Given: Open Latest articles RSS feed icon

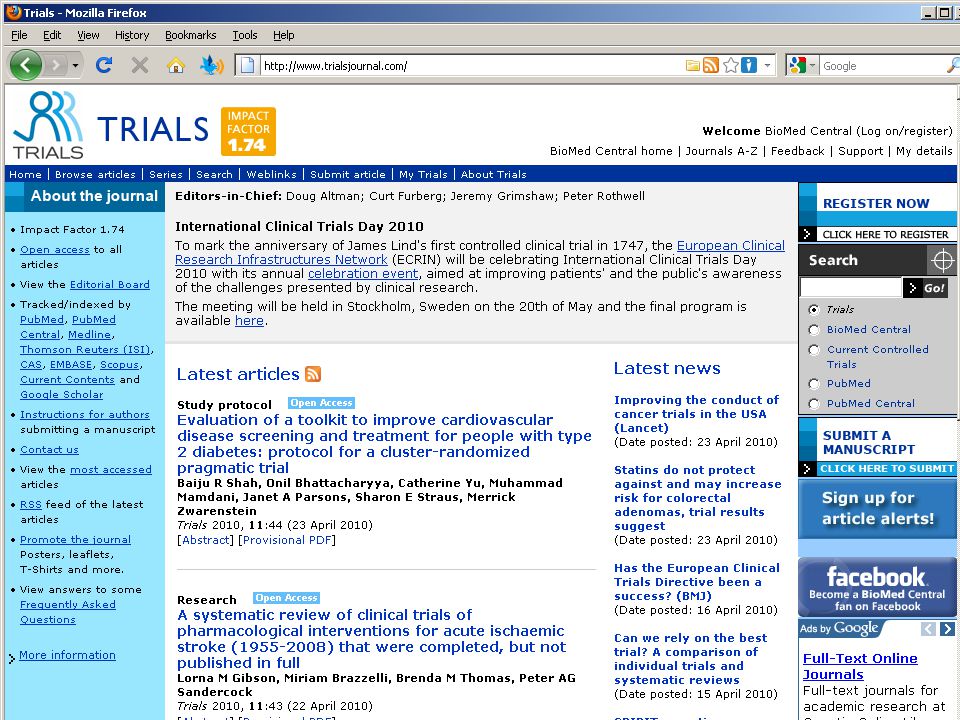Looking at the screenshot, I should tap(313, 373).
